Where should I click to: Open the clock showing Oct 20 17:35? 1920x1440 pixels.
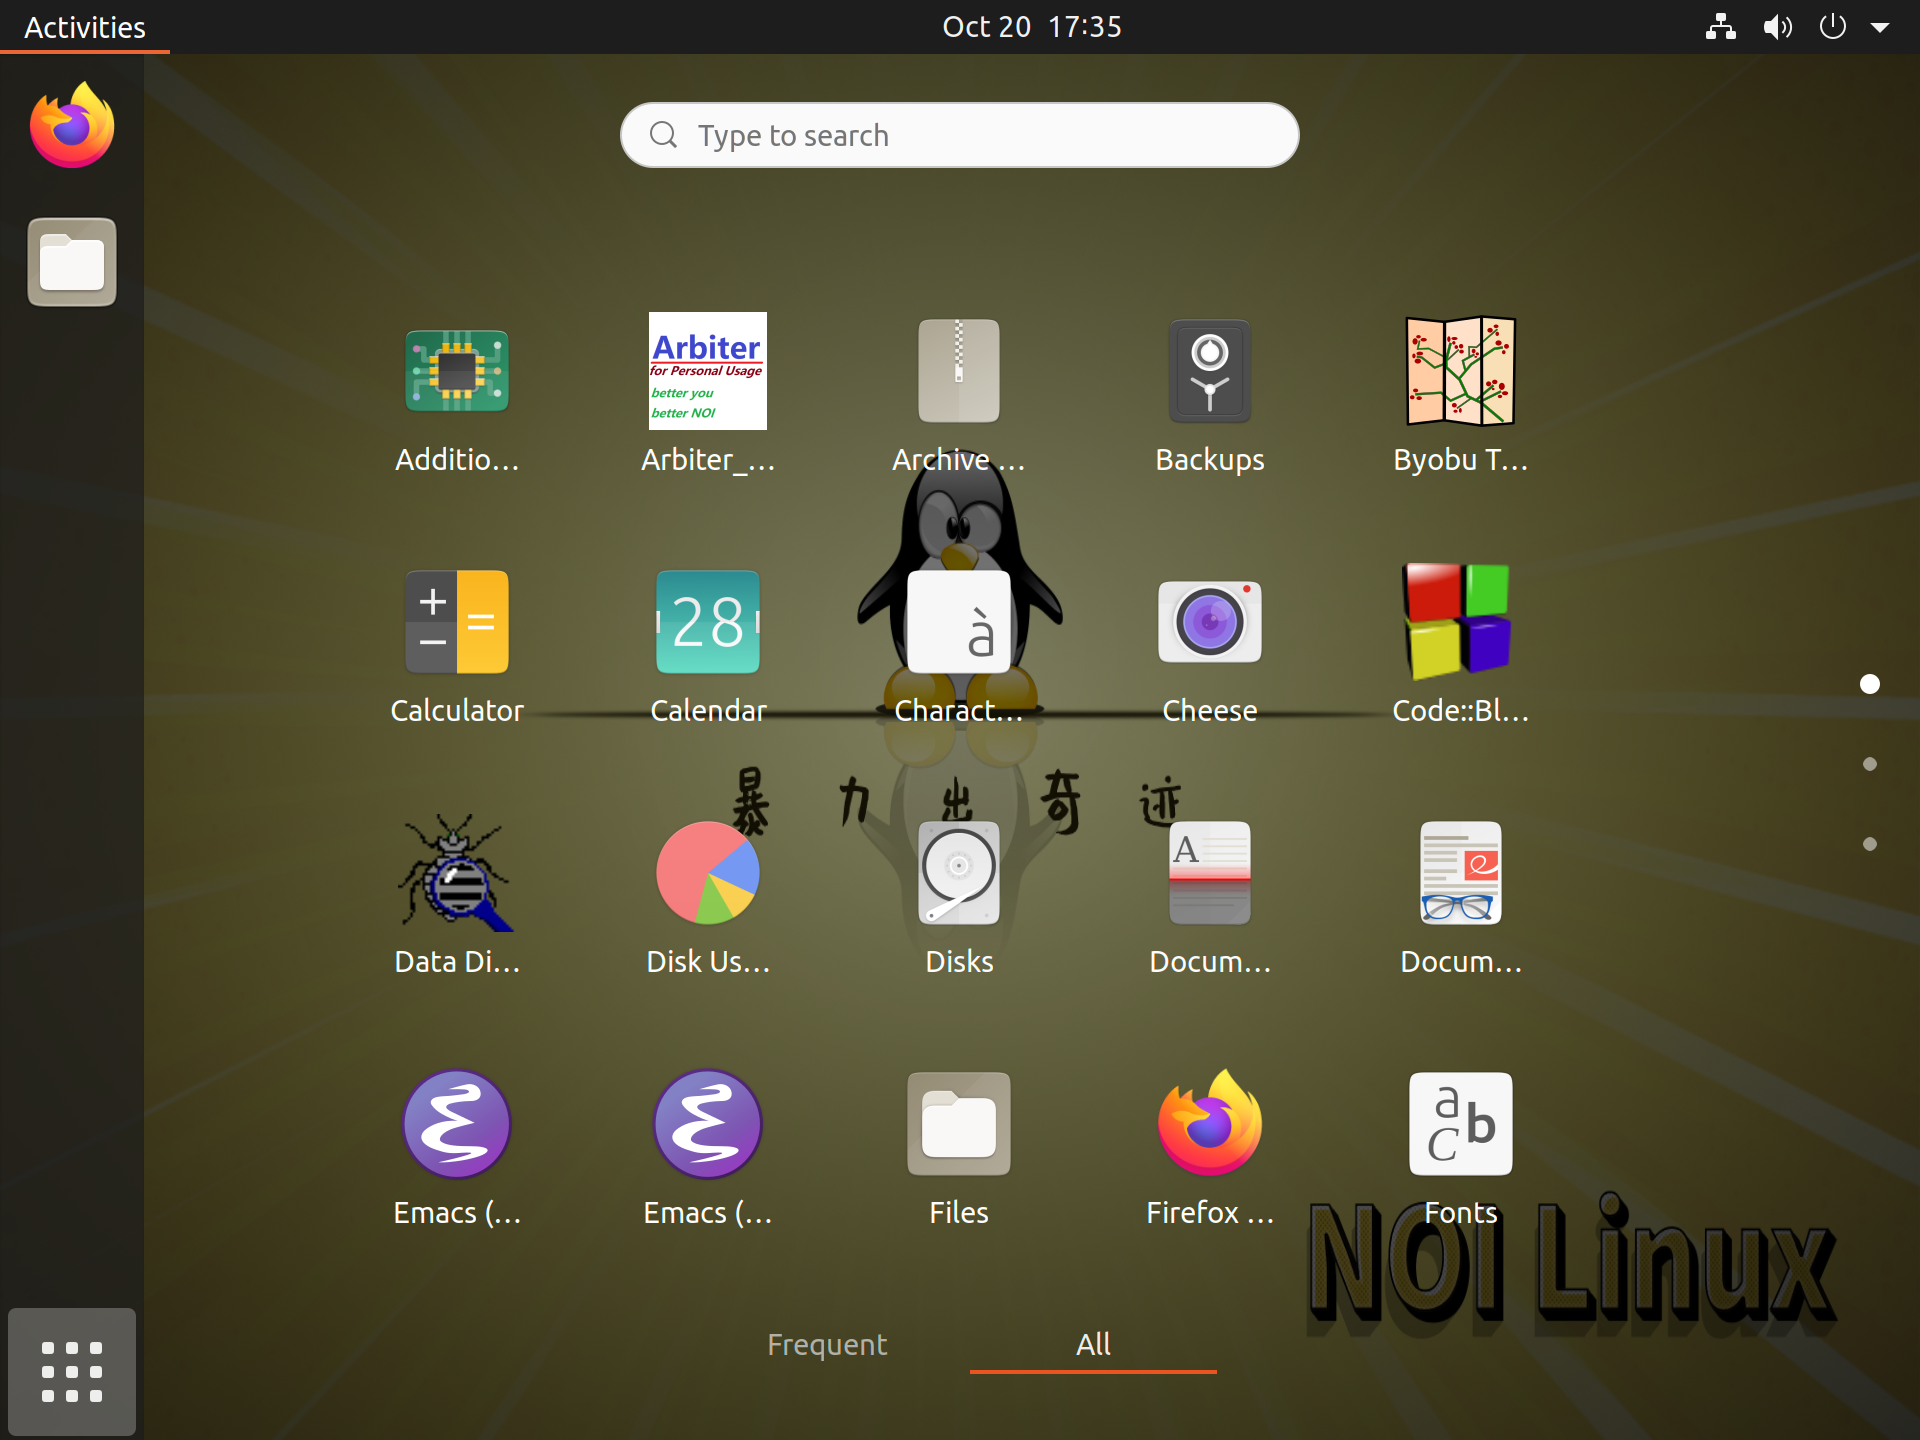pos(1032,27)
